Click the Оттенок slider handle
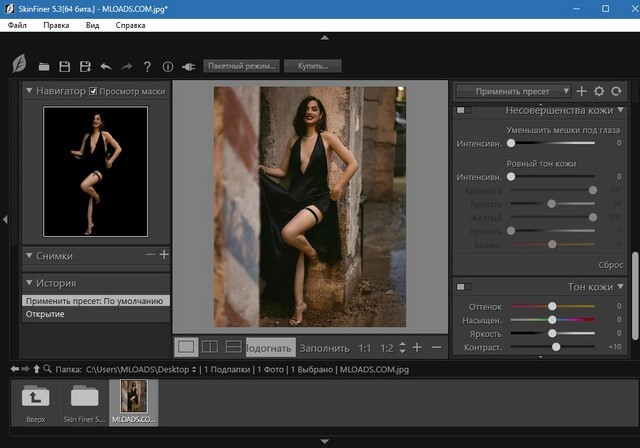The height and width of the screenshot is (448, 640). pos(552,306)
